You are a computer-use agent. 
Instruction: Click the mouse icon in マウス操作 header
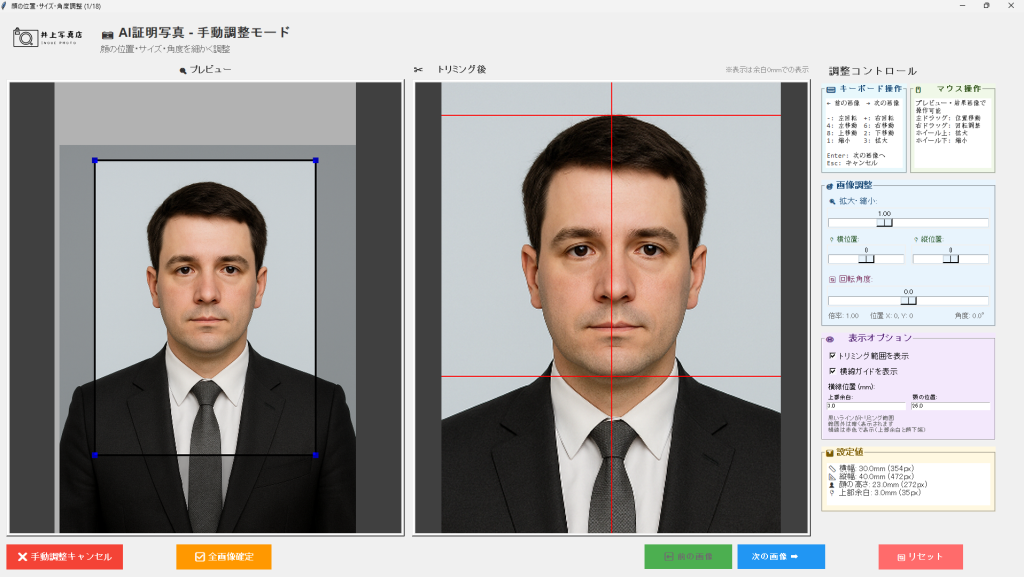point(918,89)
